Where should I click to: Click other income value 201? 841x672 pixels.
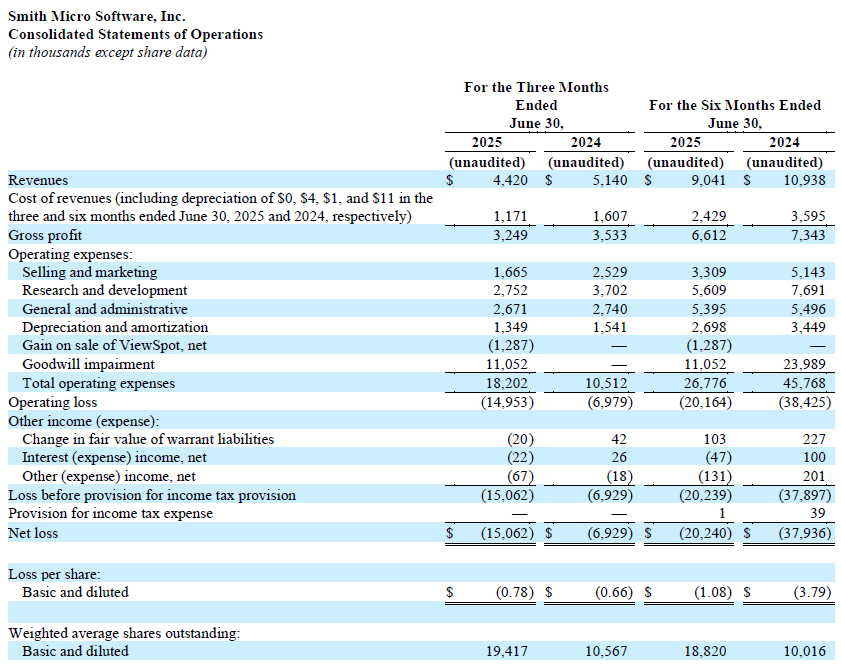[x=814, y=477]
